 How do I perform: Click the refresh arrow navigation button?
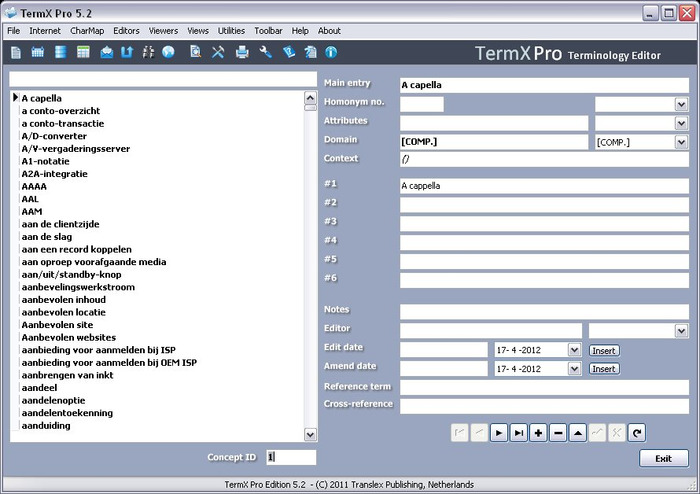click(x=637, y=433)
